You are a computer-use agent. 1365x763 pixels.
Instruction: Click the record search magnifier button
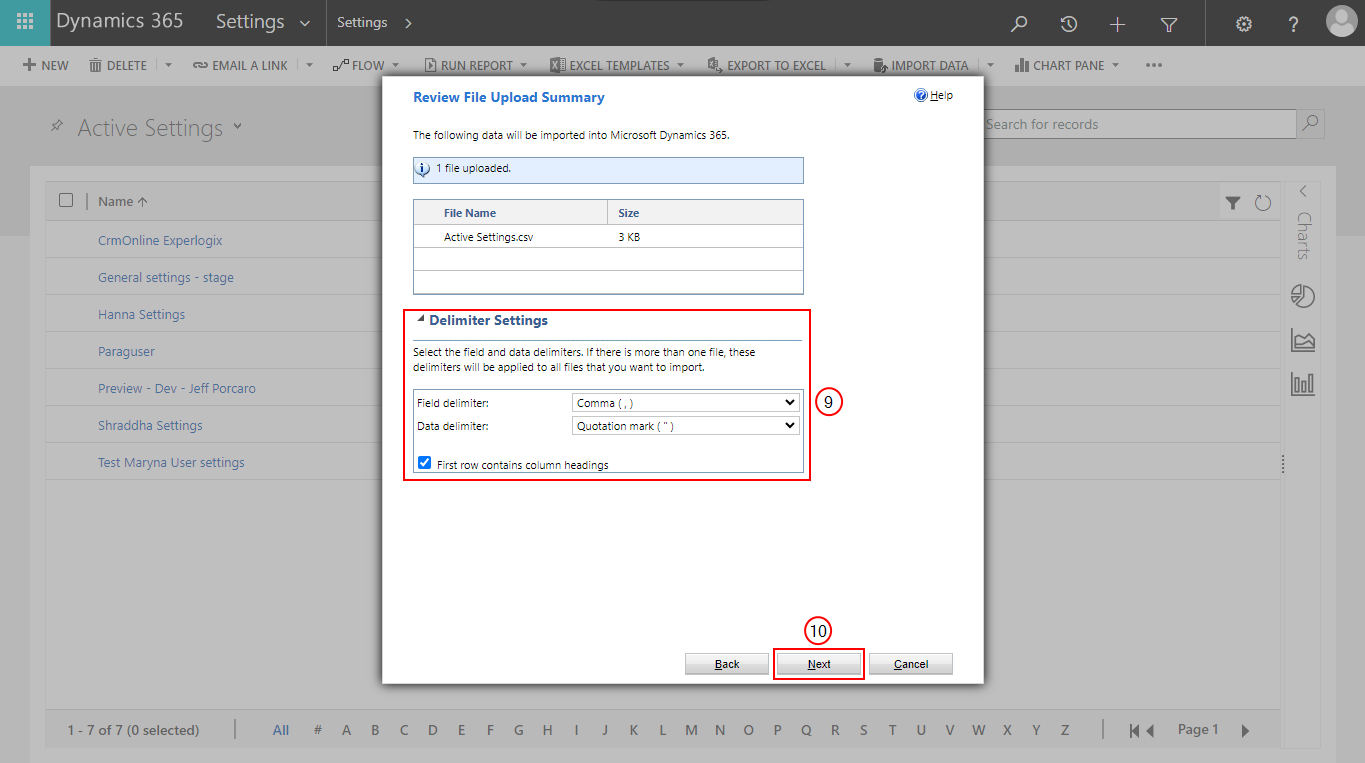click(1310, 124)
